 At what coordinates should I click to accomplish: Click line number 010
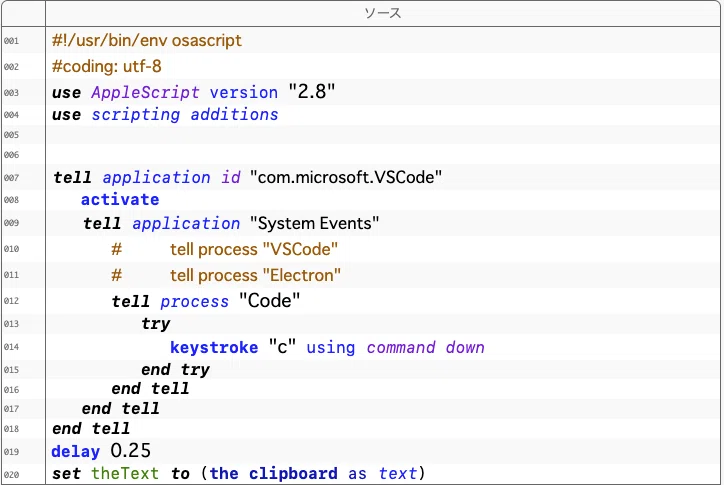(12, 249)
